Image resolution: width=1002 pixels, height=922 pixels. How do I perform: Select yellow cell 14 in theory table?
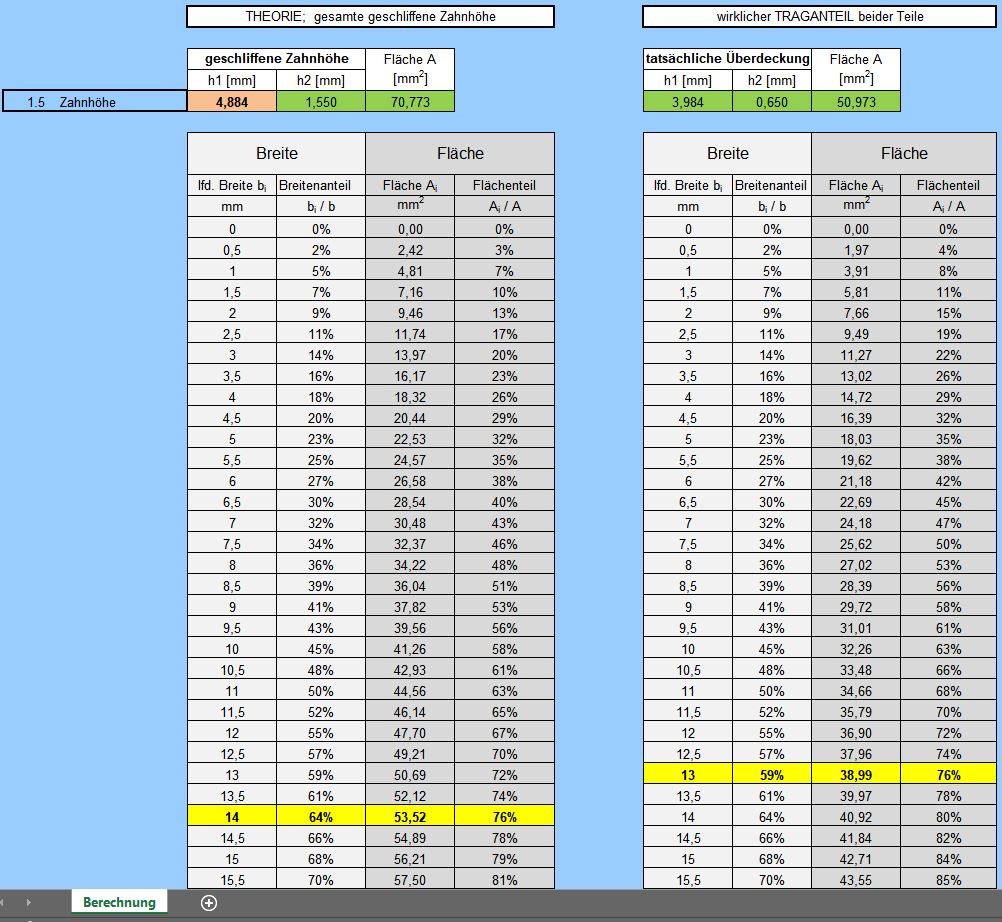(232, 817)
